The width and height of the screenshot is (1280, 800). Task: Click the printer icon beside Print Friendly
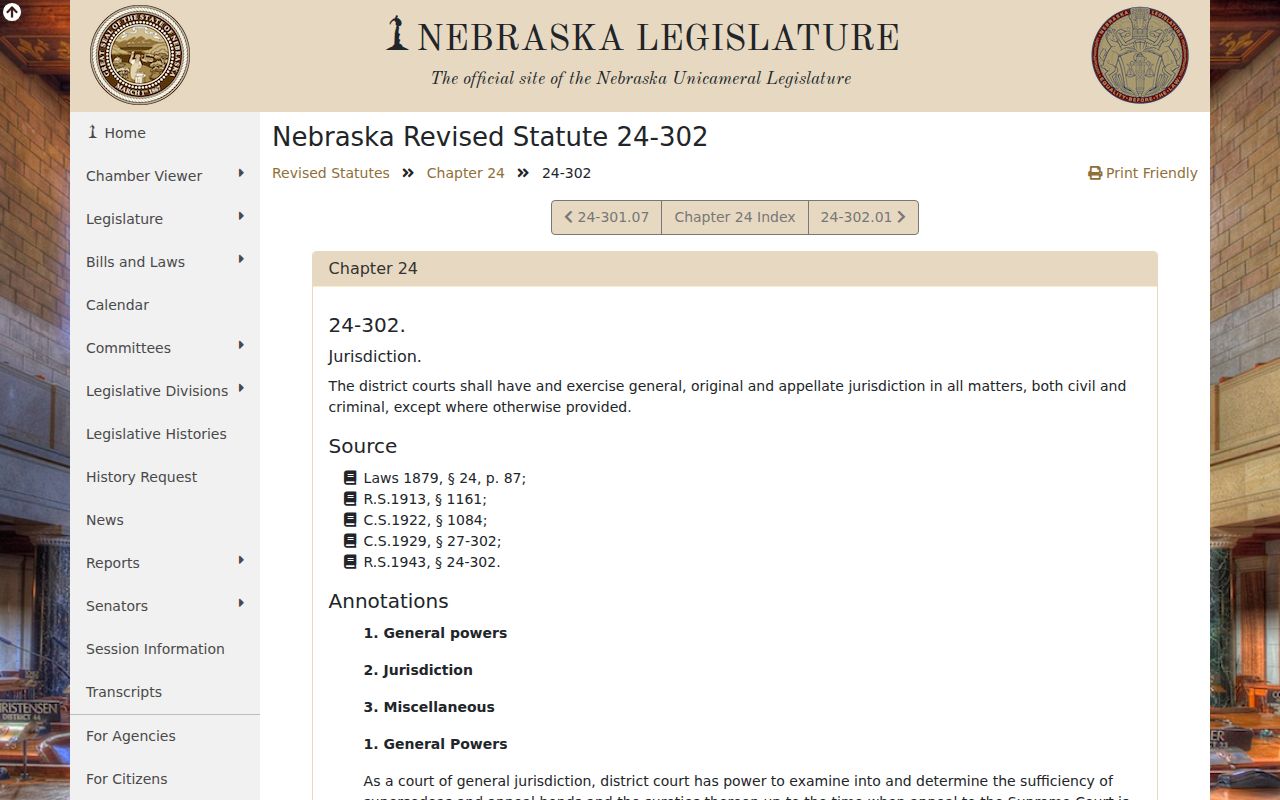click(1095, 173)
